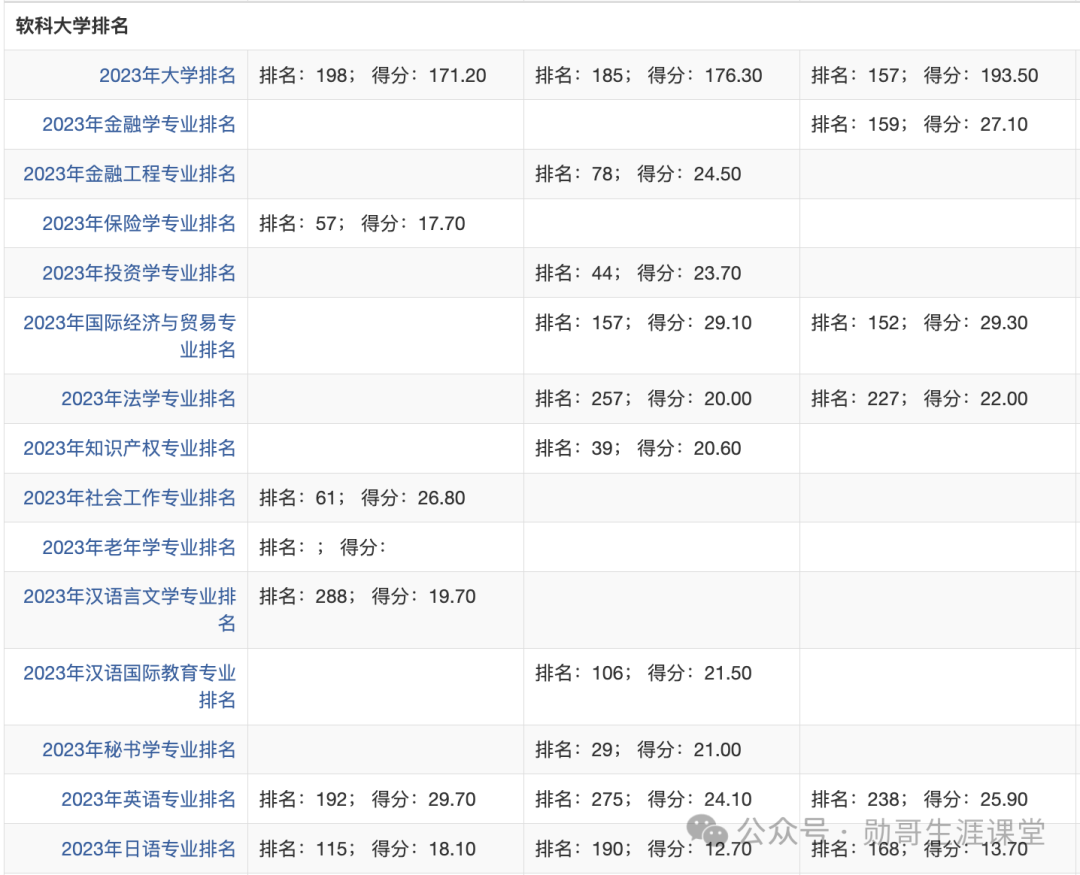The width and height of the screenshot is (1080, 875).
Task: Open the 2023年知识产权专业排名 link
Action: pos(129,449)
